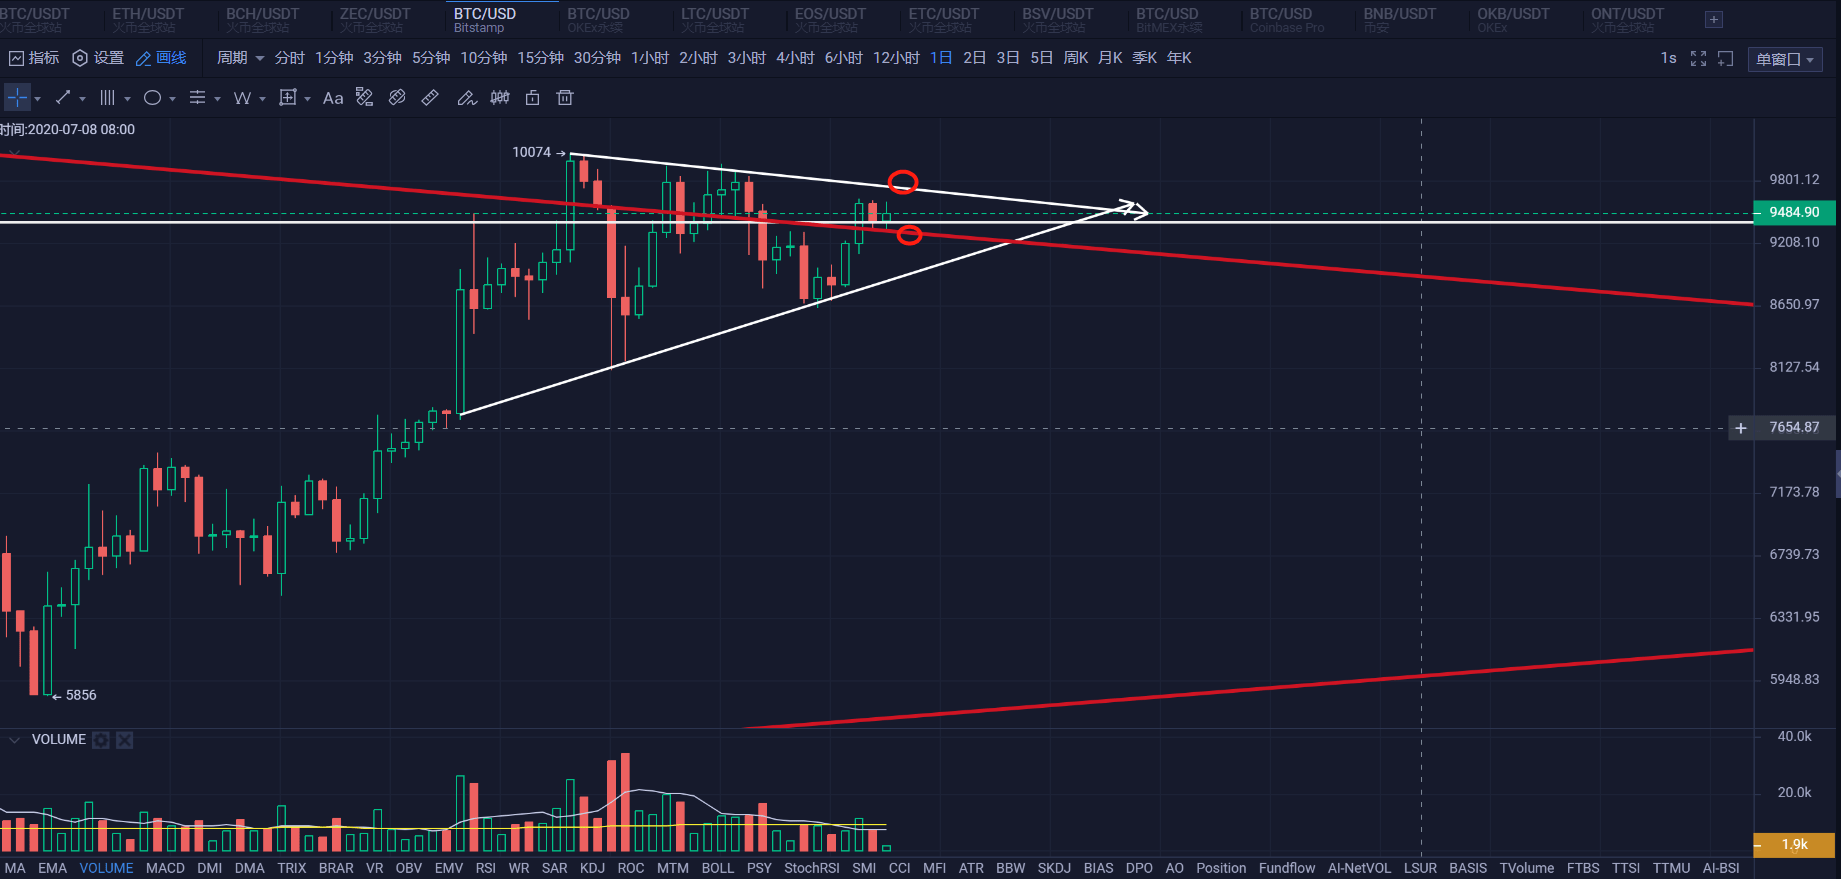Select the ruler measure tool
1841x879 pixels.
(430, 98)
